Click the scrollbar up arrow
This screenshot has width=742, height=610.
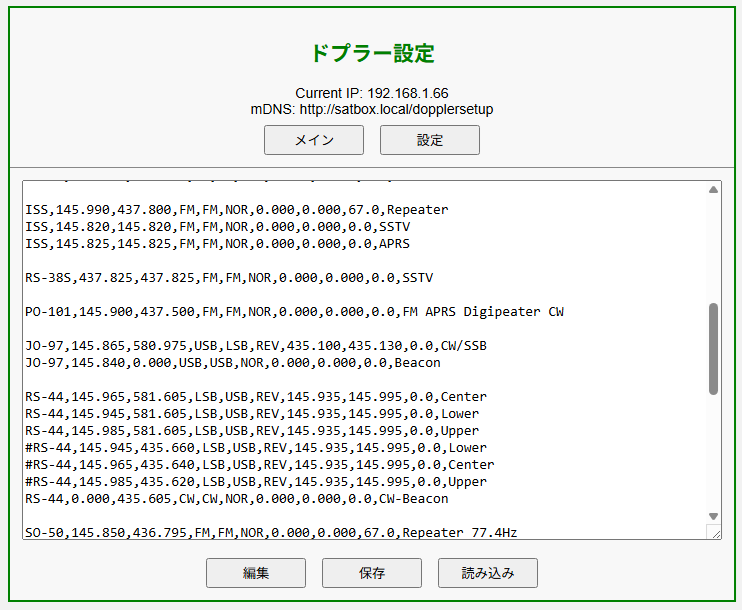(713, 190)
